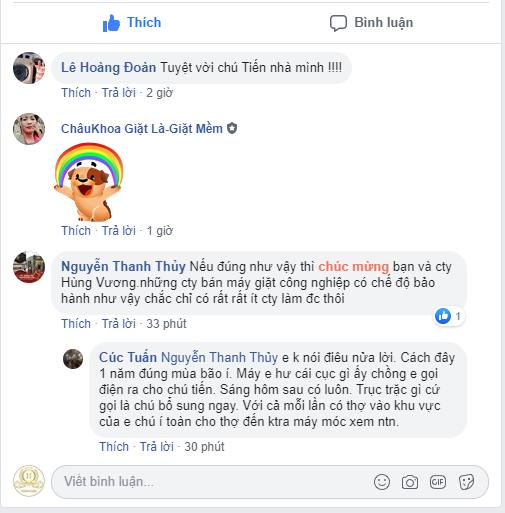Open the sticker picker icon
505x513 pixels.
tap(466, 482)
